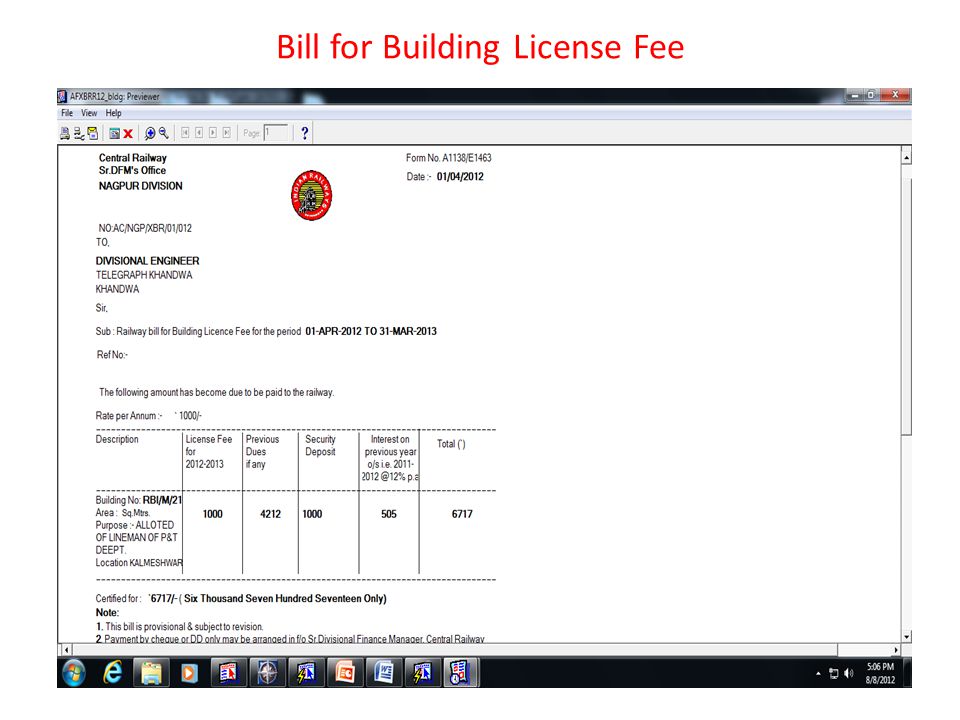Zoom out with the magnifier minus icon

pyautogui.click(x=163, y=133)
